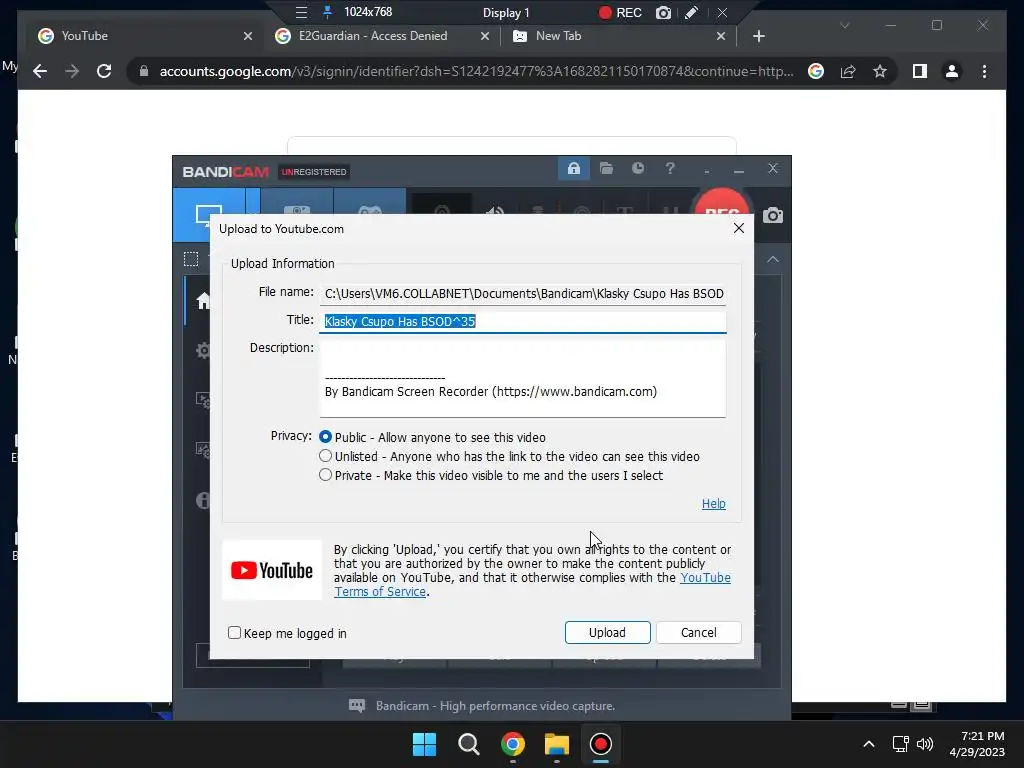Screen dimensions: 1024x768
Task: Click the YouTube logo in dialog
Action: click(x=272, y=570)
